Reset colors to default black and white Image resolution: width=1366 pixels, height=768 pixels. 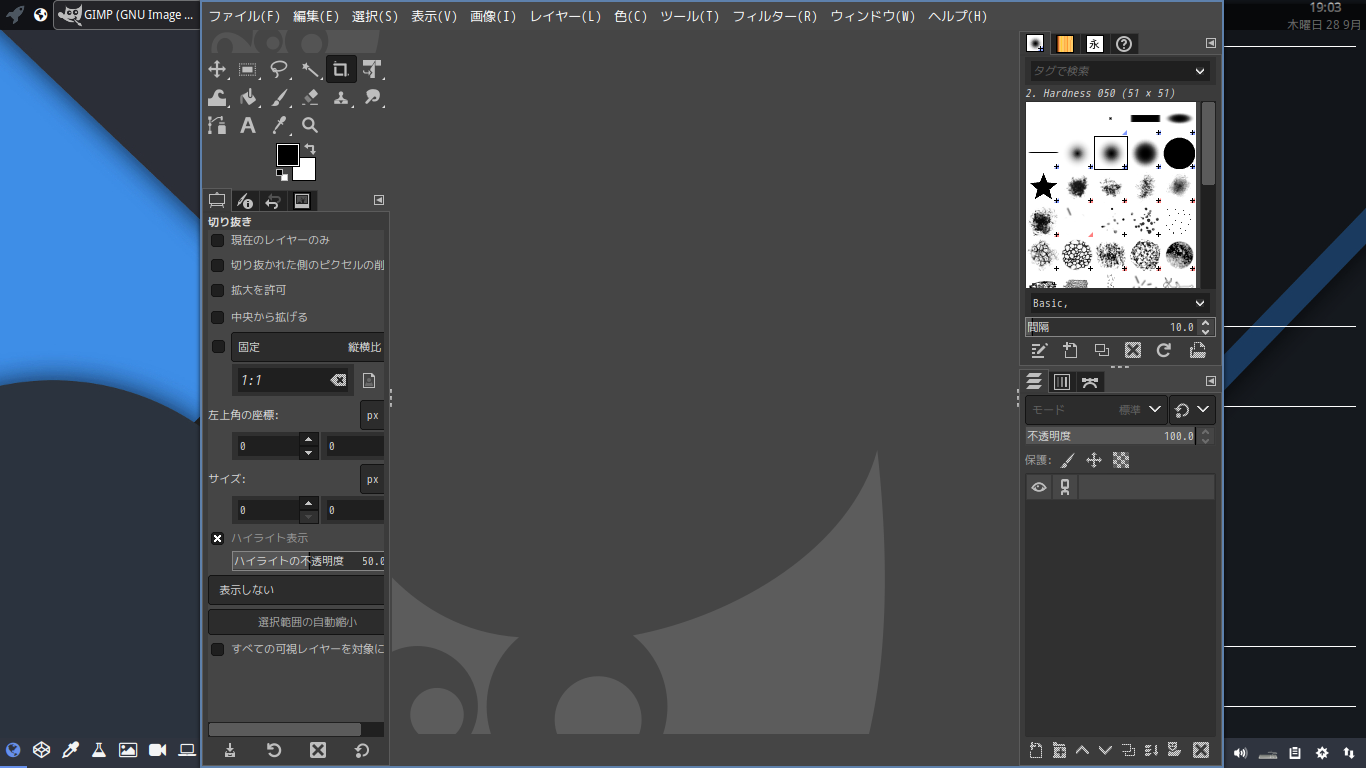(282, 175)
